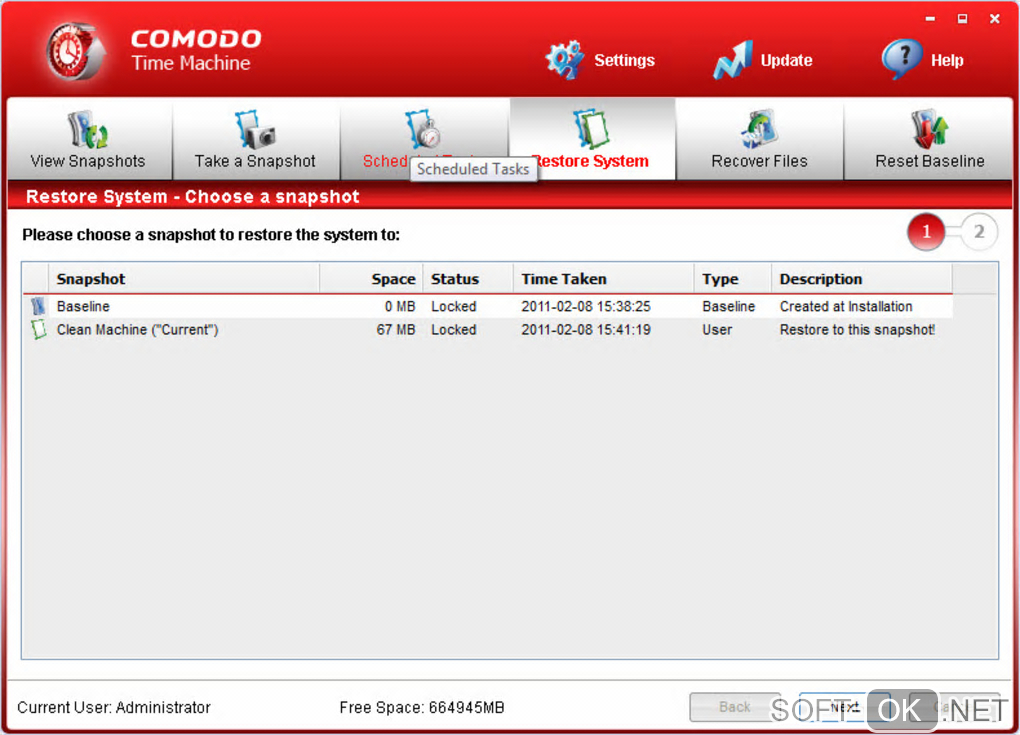1020x735 pixels.
Task: Switch to the Restore System tab label
Action: coord(593,161)
